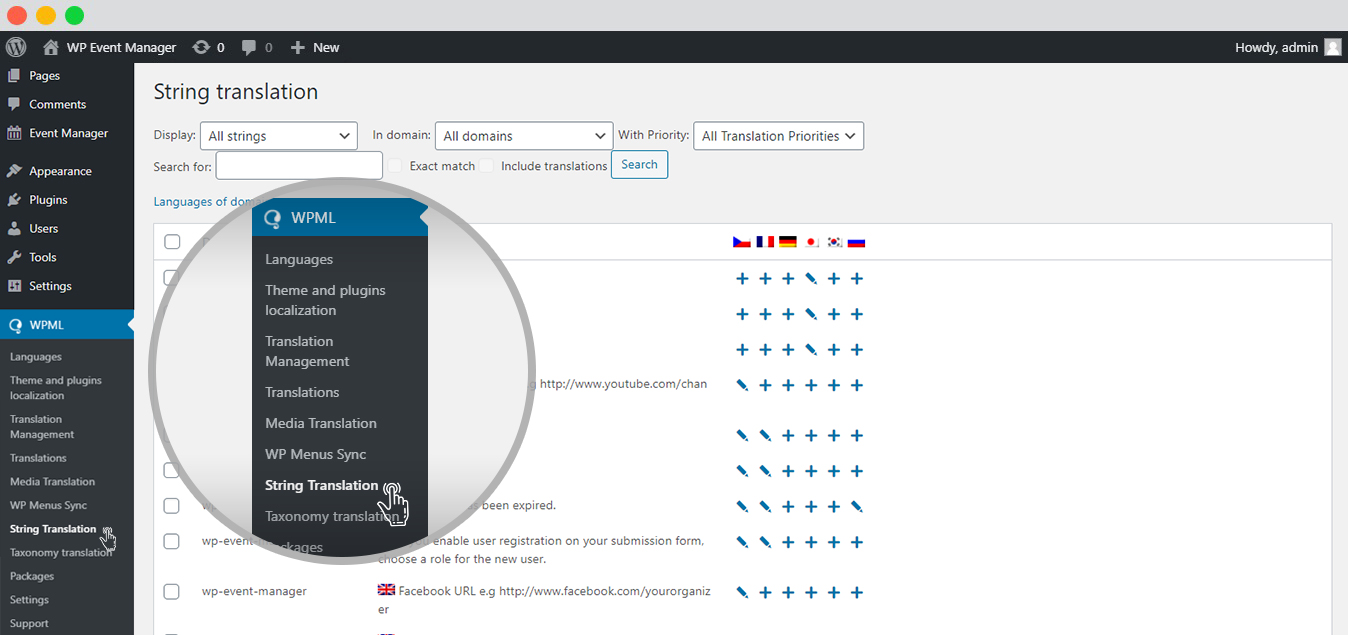Go to Translation Management in sidebar

tap(42, 427)
